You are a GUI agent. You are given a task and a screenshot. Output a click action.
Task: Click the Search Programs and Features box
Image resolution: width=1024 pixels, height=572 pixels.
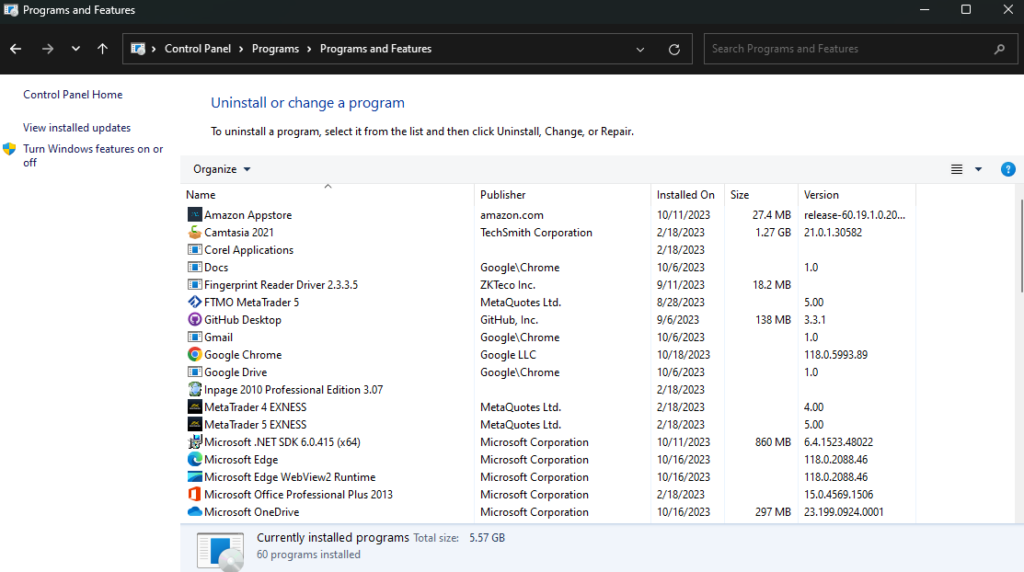click(x=850, y=49)
